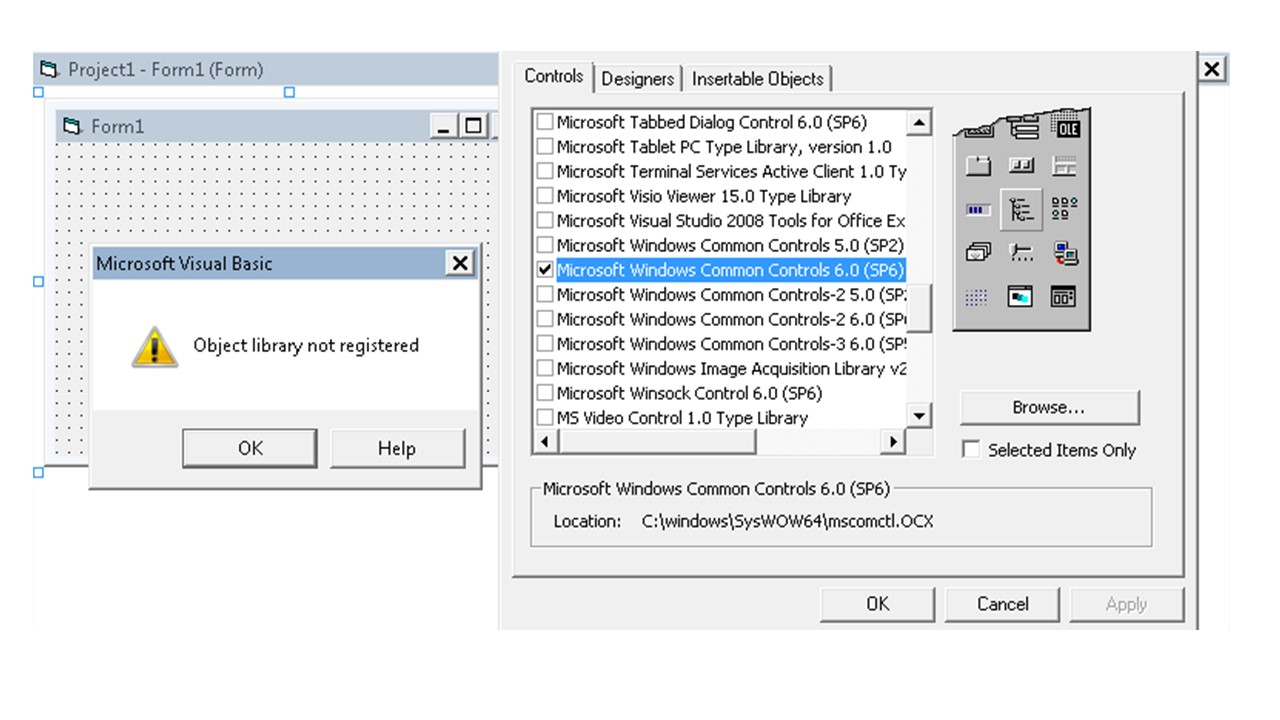The width and height of the screenshot is (1280, 720).
Task: Close the Components dialog with X
Action: tap(1211, 69)
